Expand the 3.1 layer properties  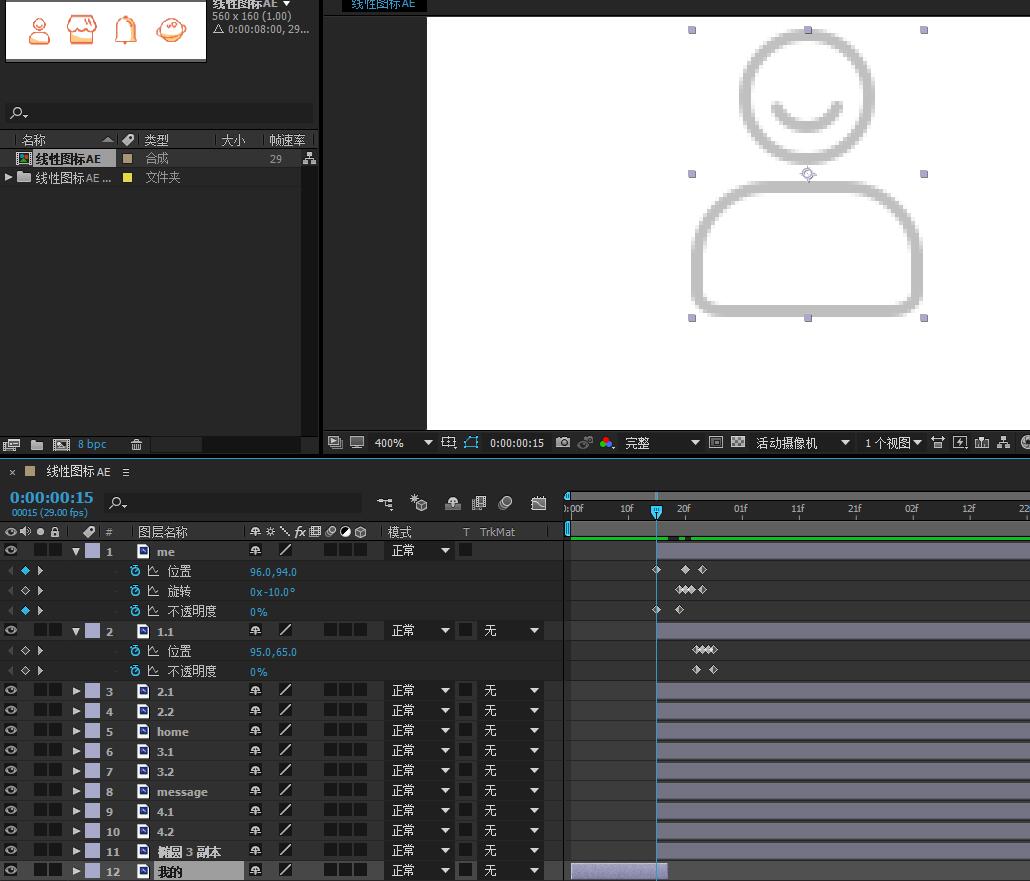pos(76,751)
